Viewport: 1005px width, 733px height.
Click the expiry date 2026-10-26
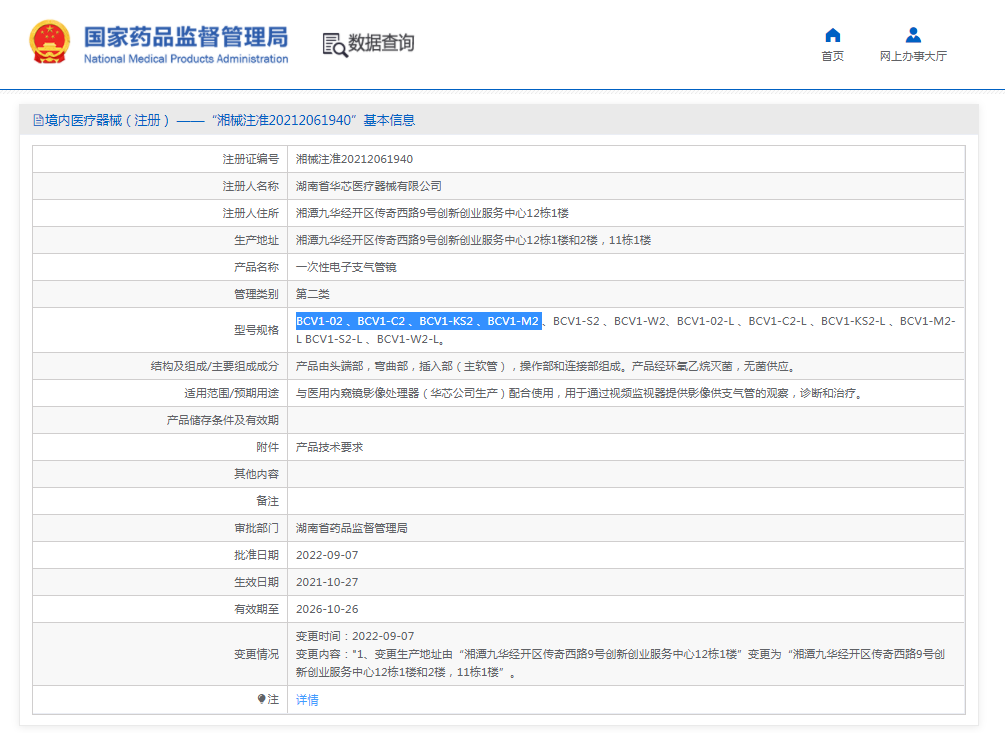click(x=327, y=609)
